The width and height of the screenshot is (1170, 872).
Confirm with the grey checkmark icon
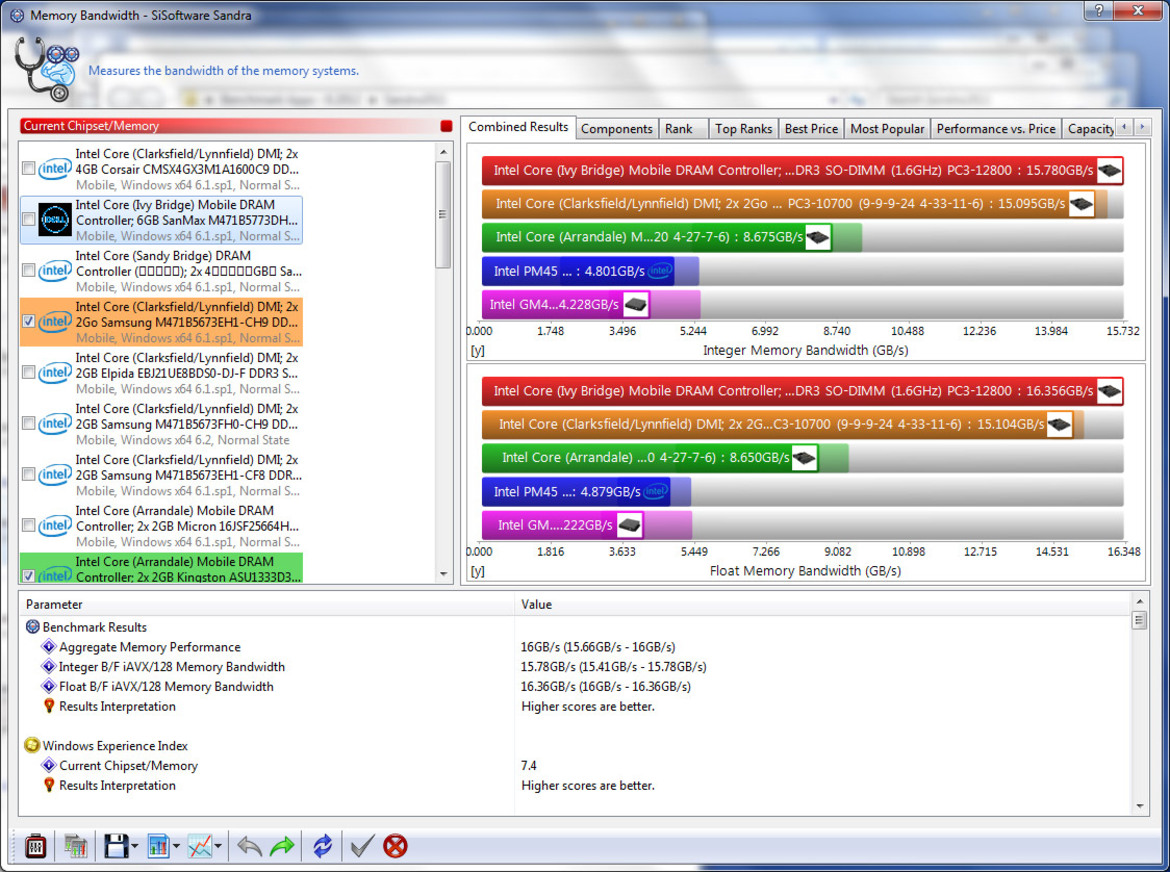(x=362, y=846)
